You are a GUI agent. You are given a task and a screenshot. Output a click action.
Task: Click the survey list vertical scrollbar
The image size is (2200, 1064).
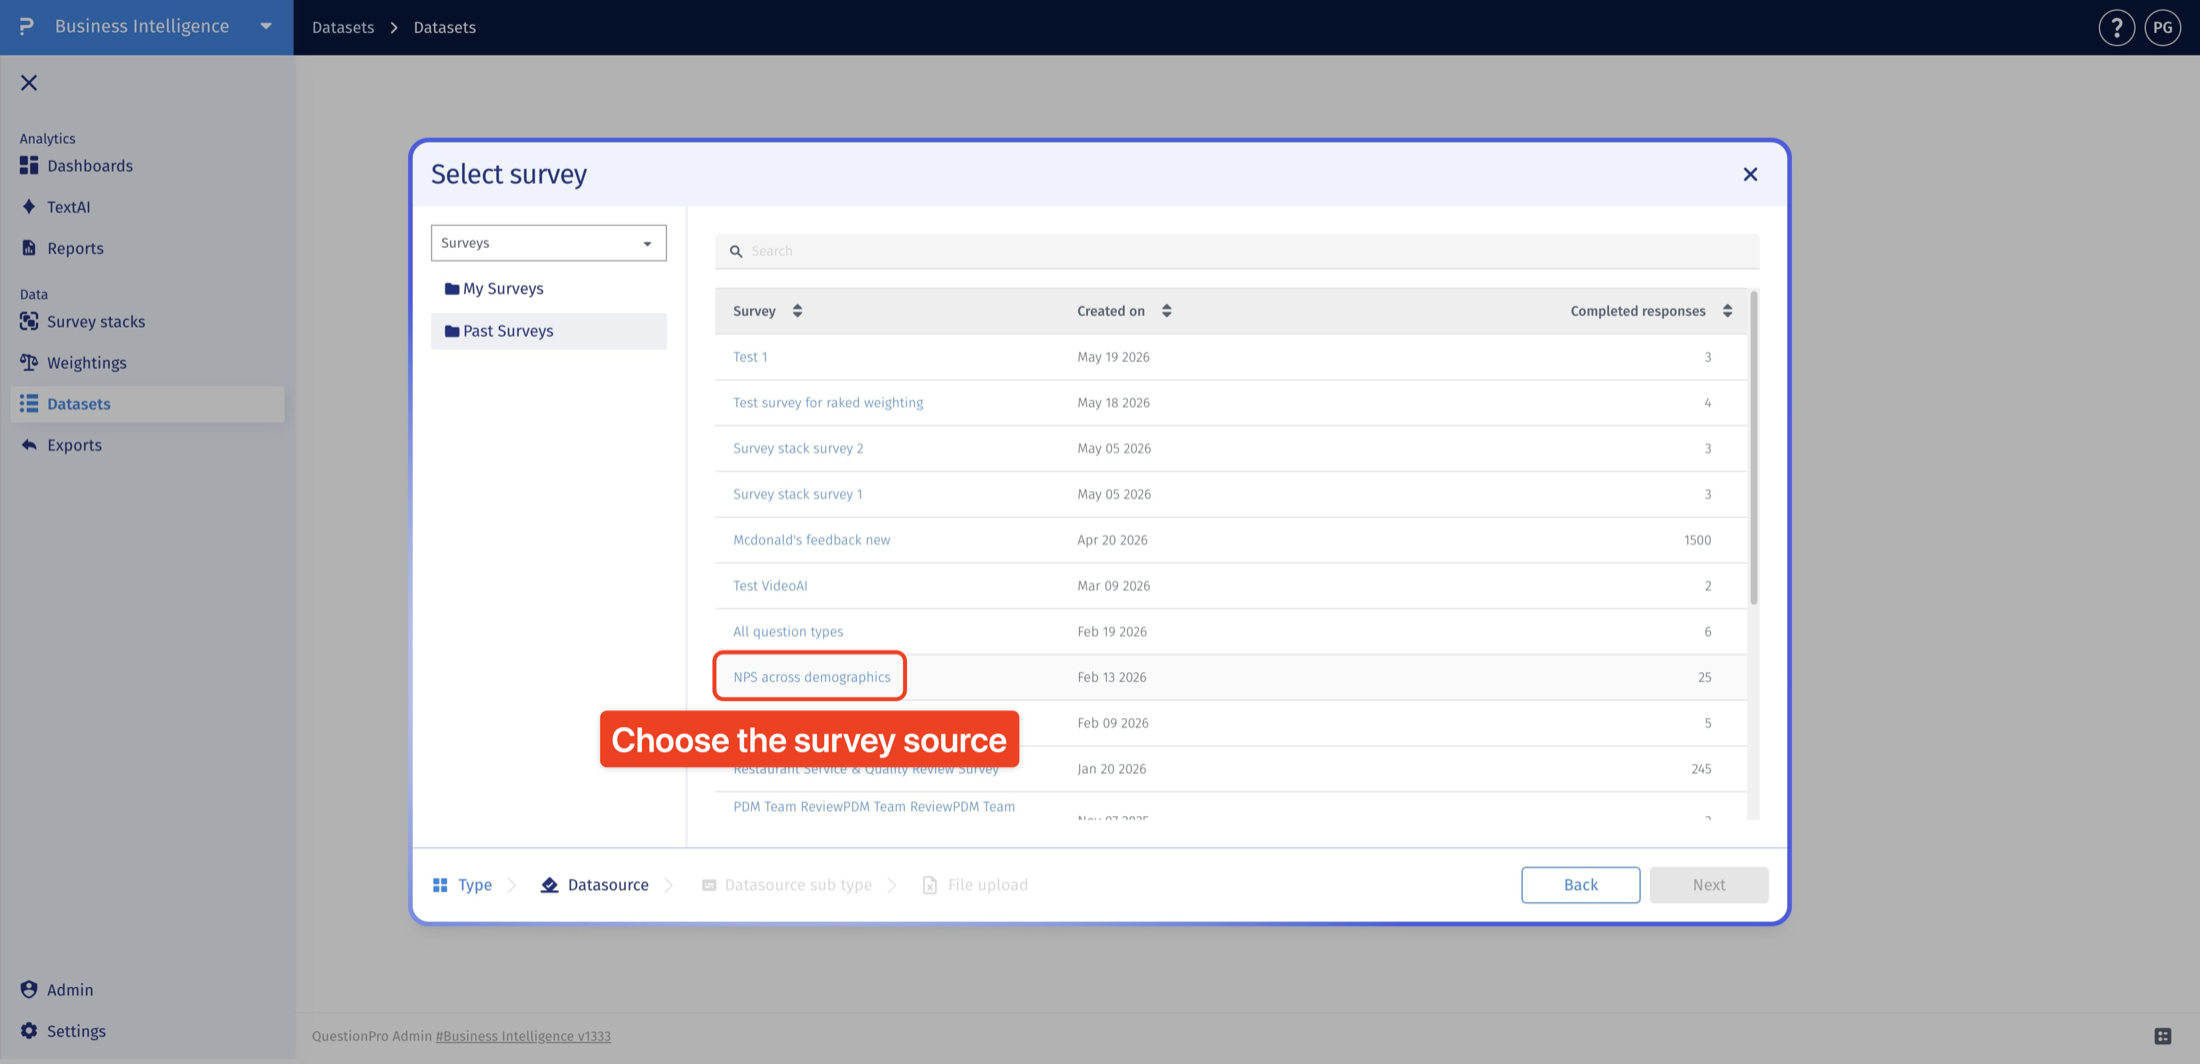[1753, 449]
